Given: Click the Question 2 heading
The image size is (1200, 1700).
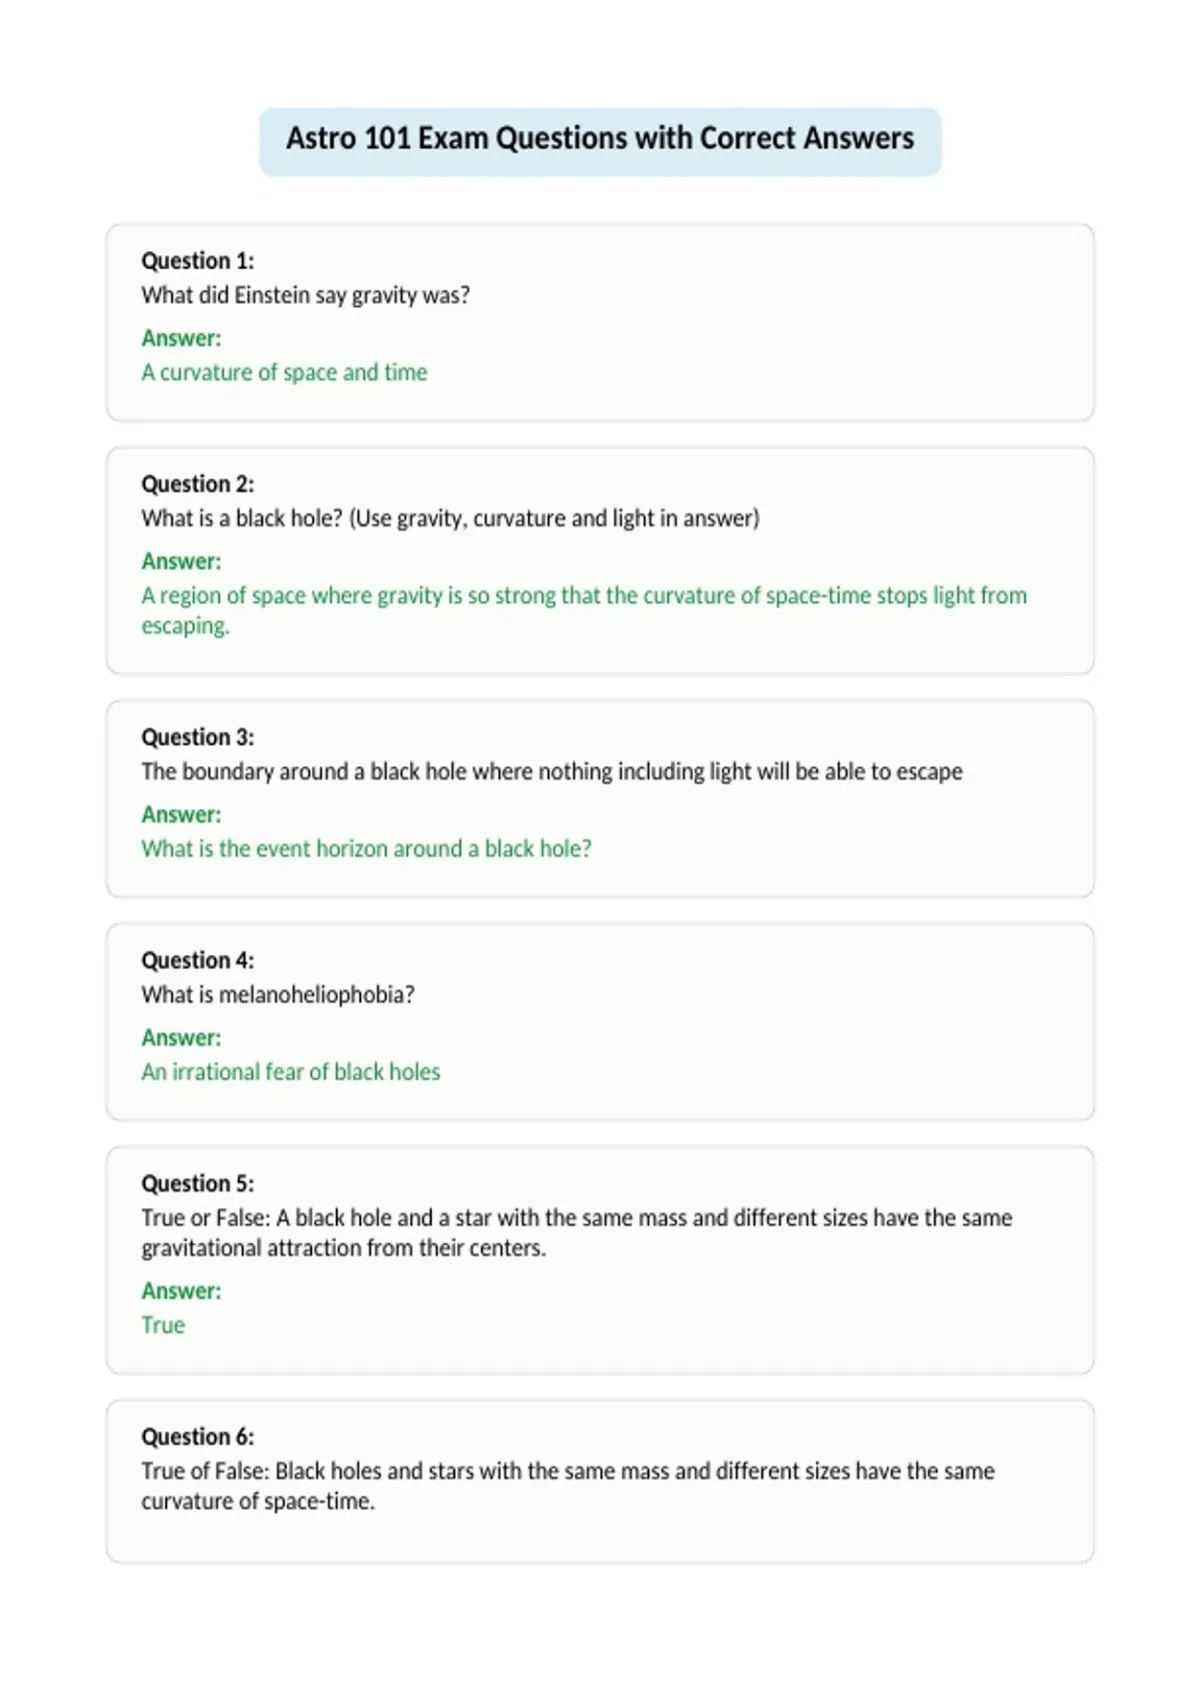Looking at the screenshot, I should tap(197, 484).
